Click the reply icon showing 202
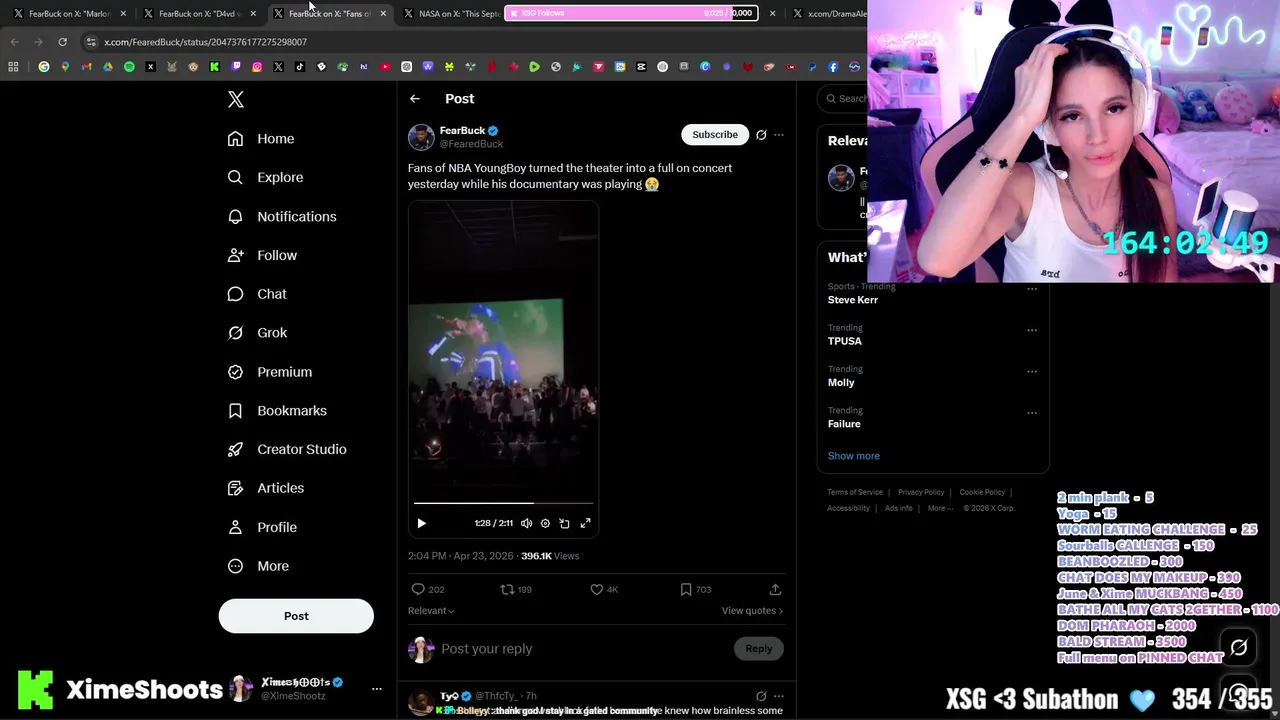The image size is (1280, 720). point(428,590)
